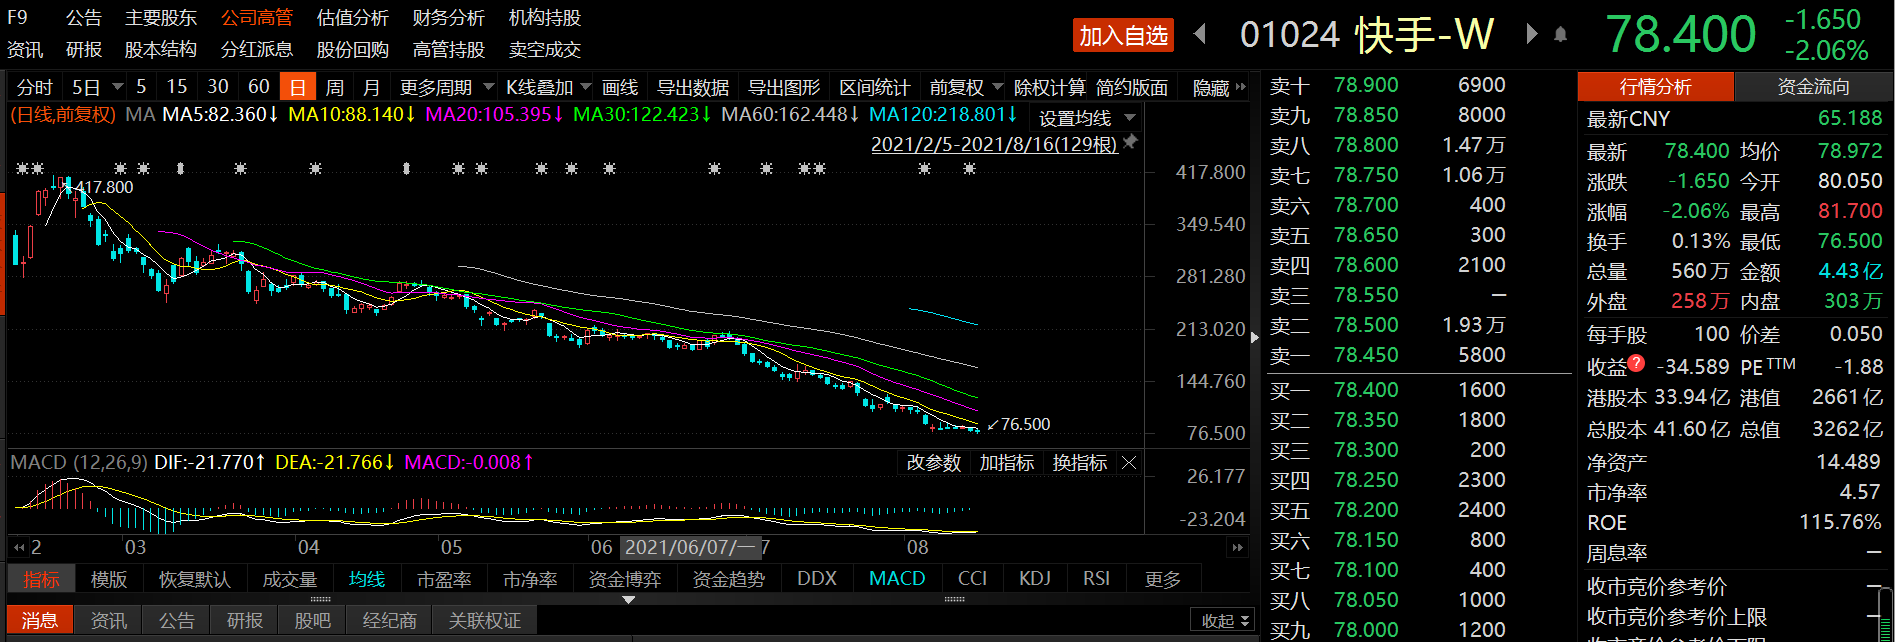Click the red question mark beside 收益

coord(1636,362)
